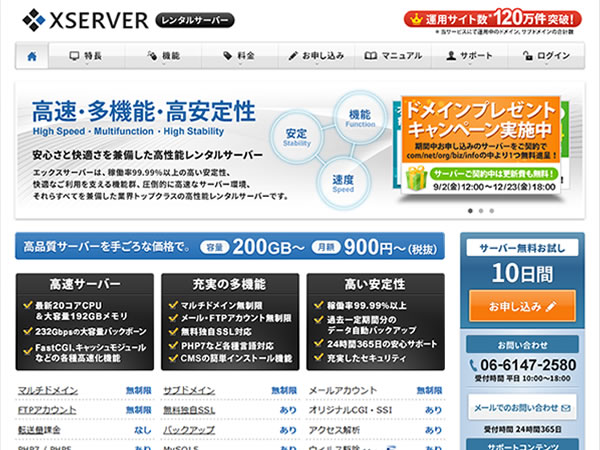Open the バックアップ link
Screen dimensions: 600x450
[189, 430]
